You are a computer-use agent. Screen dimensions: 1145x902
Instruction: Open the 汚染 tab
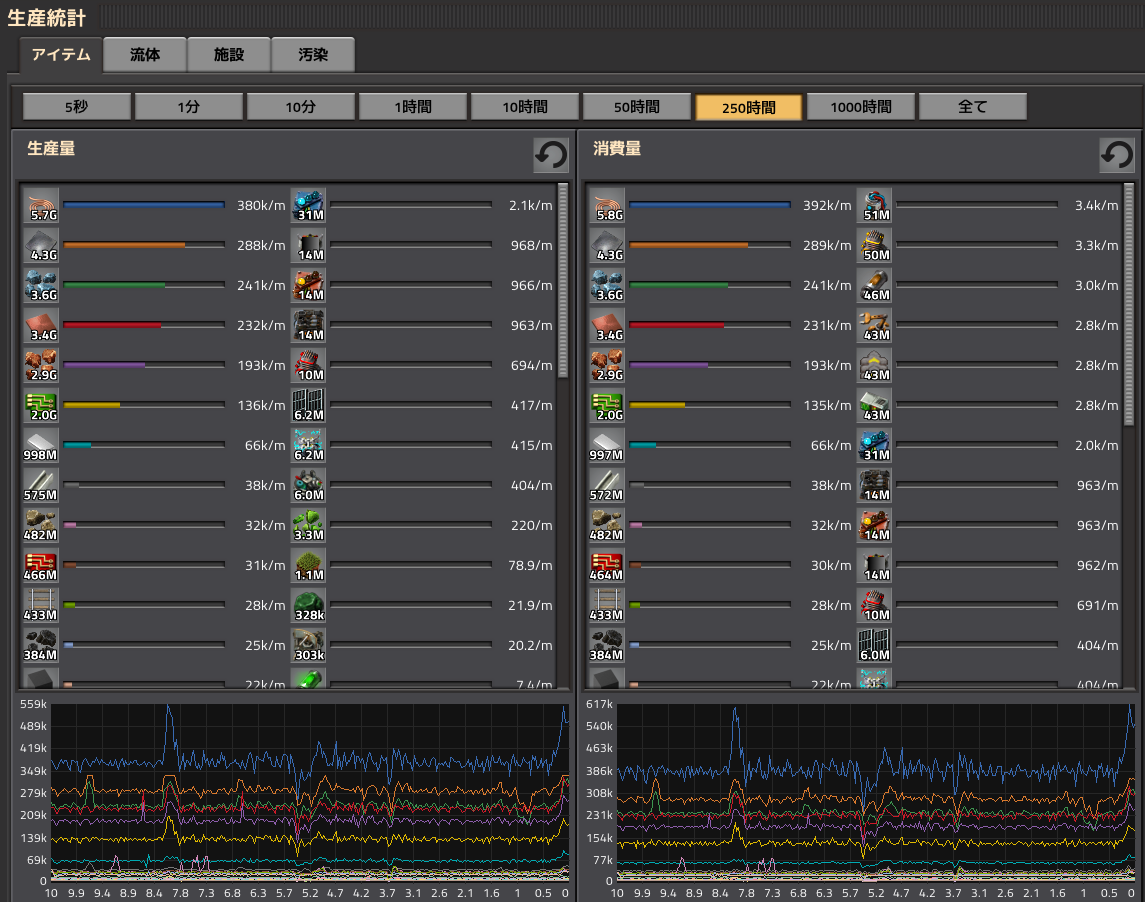click(313, 55)
